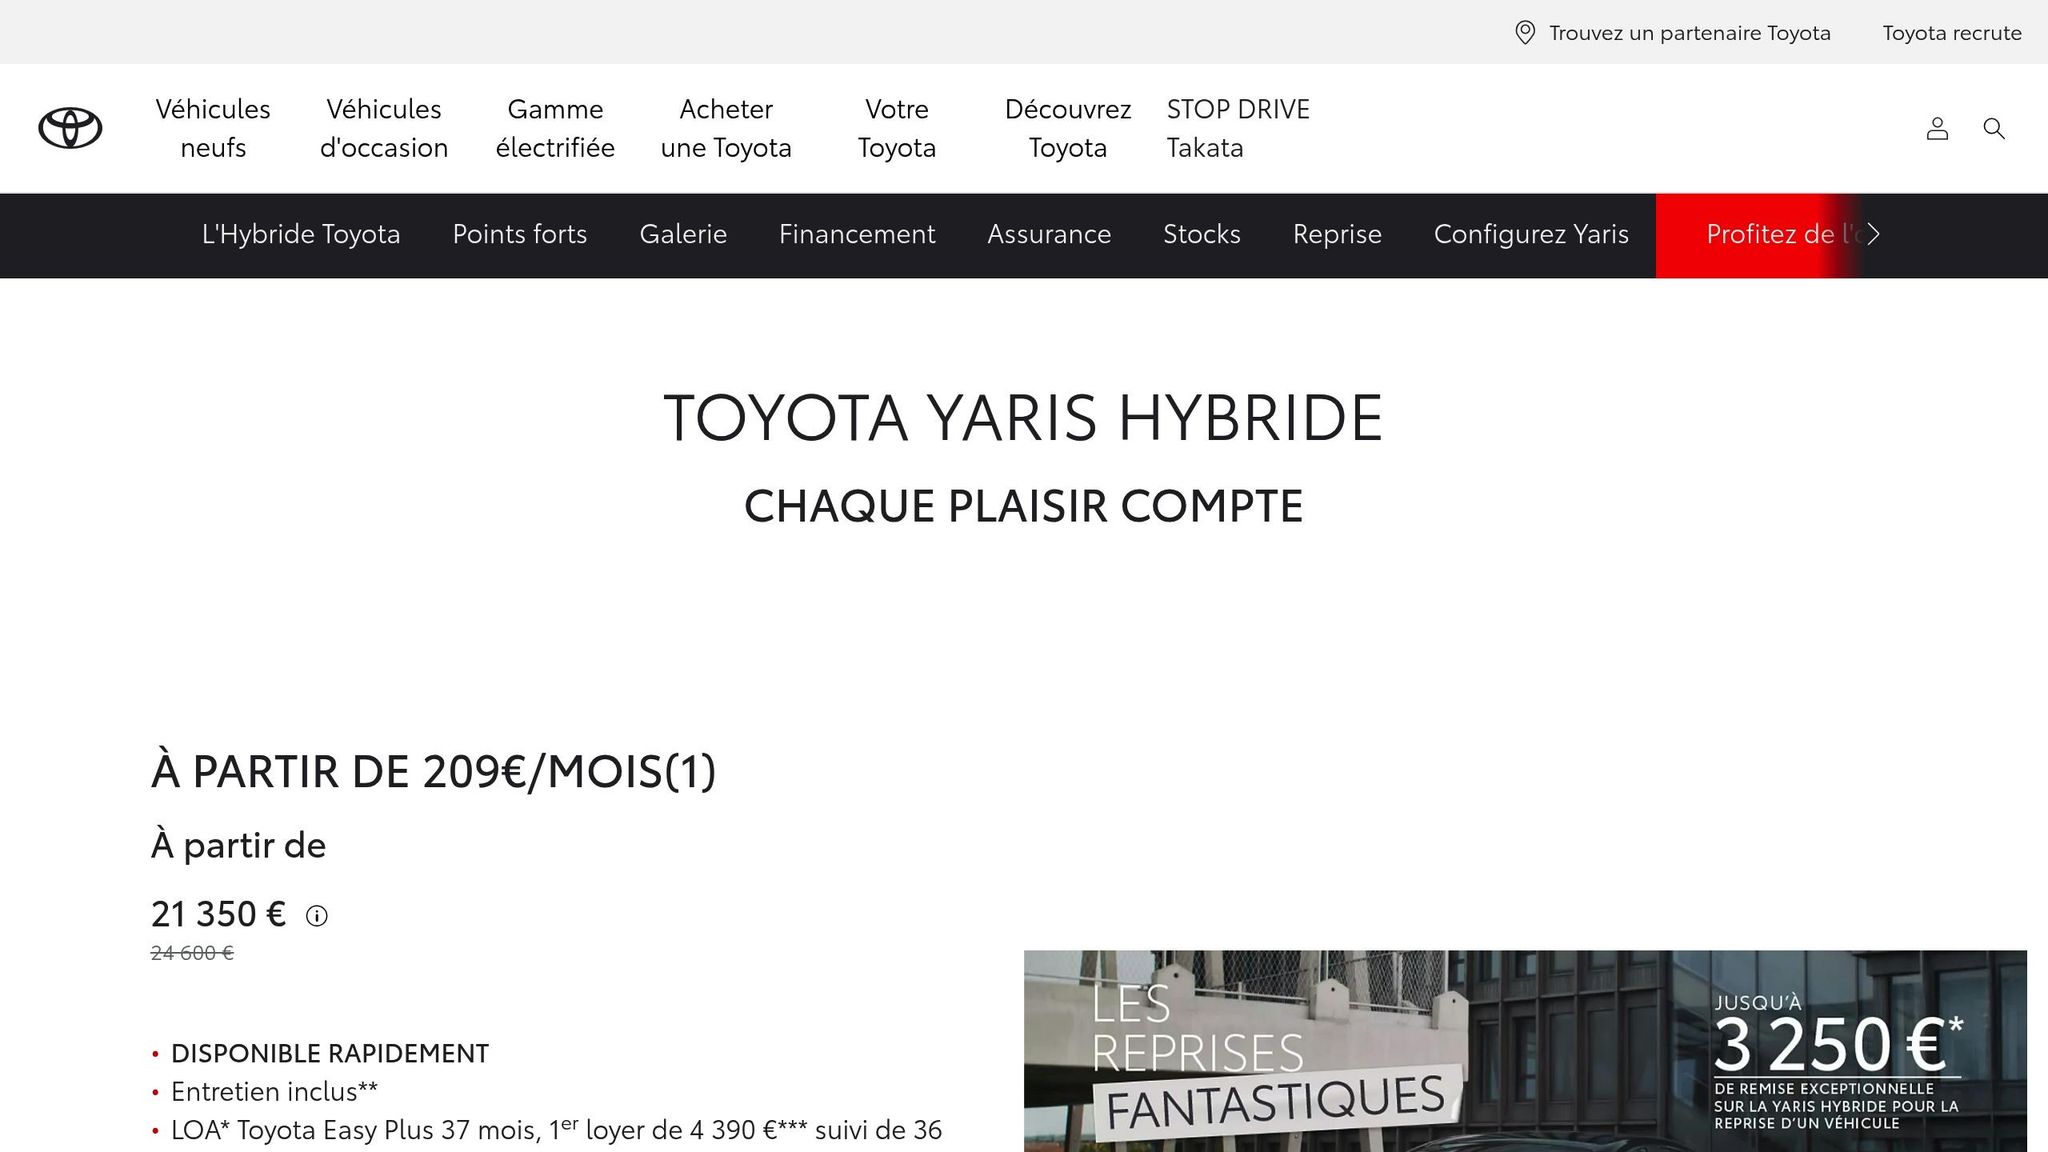Open the user account icon

point(1937,128)
